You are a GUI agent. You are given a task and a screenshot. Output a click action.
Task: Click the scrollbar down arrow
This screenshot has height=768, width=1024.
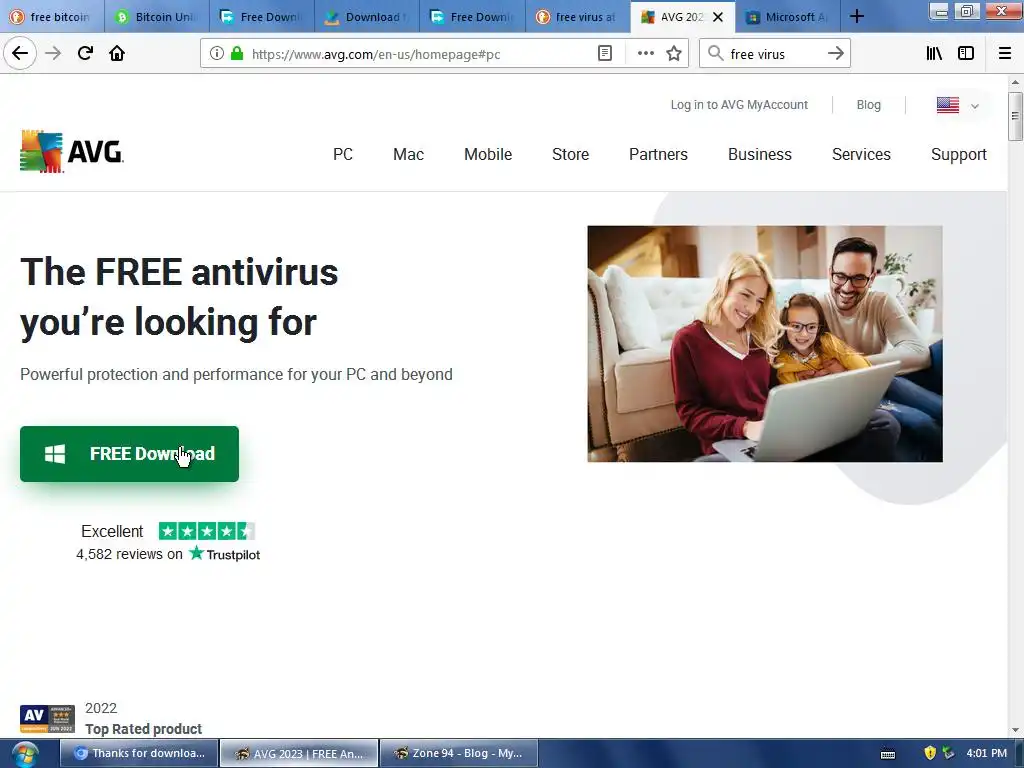pos(1014,730)
